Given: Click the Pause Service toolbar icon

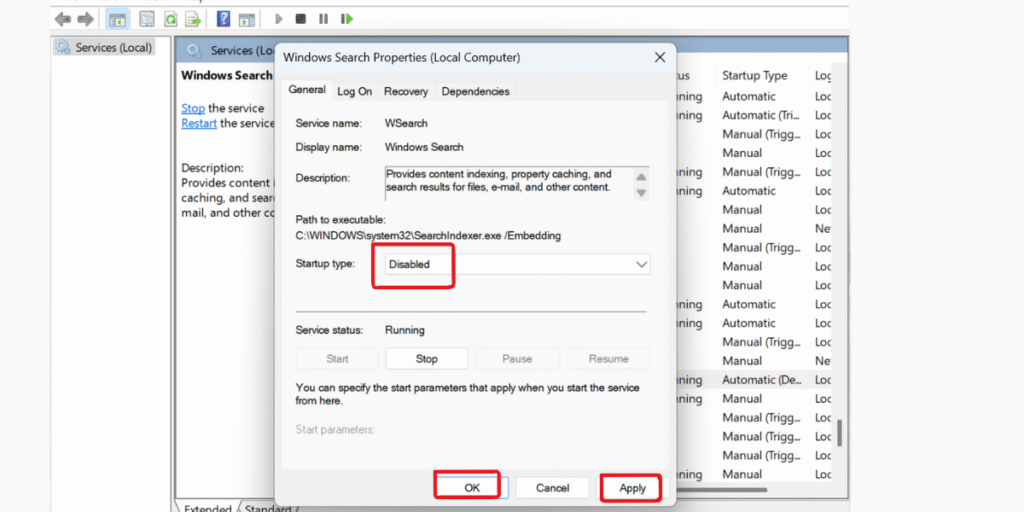Looking at the screenshot, I should pos(323,20).
